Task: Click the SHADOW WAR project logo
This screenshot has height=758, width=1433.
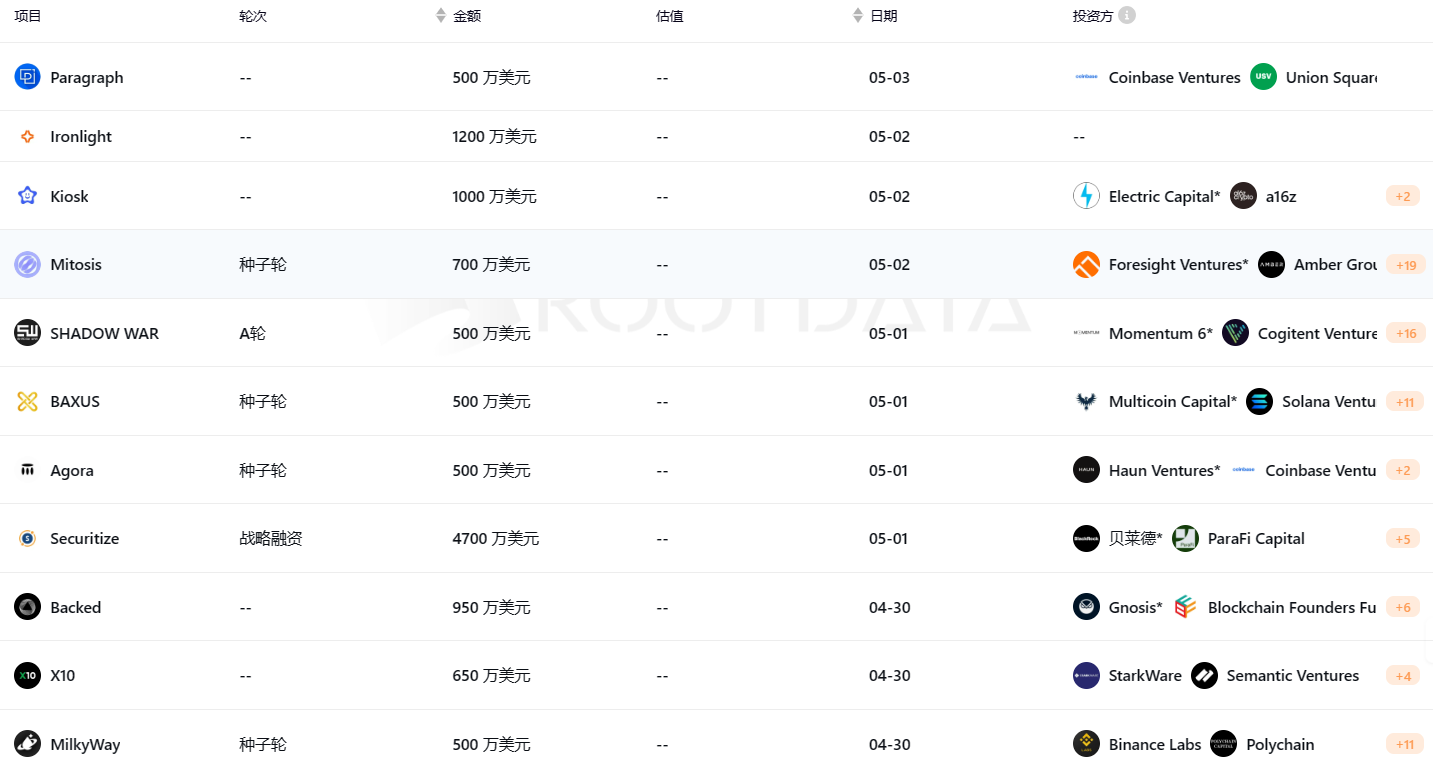Action: [x=27, y=333]
